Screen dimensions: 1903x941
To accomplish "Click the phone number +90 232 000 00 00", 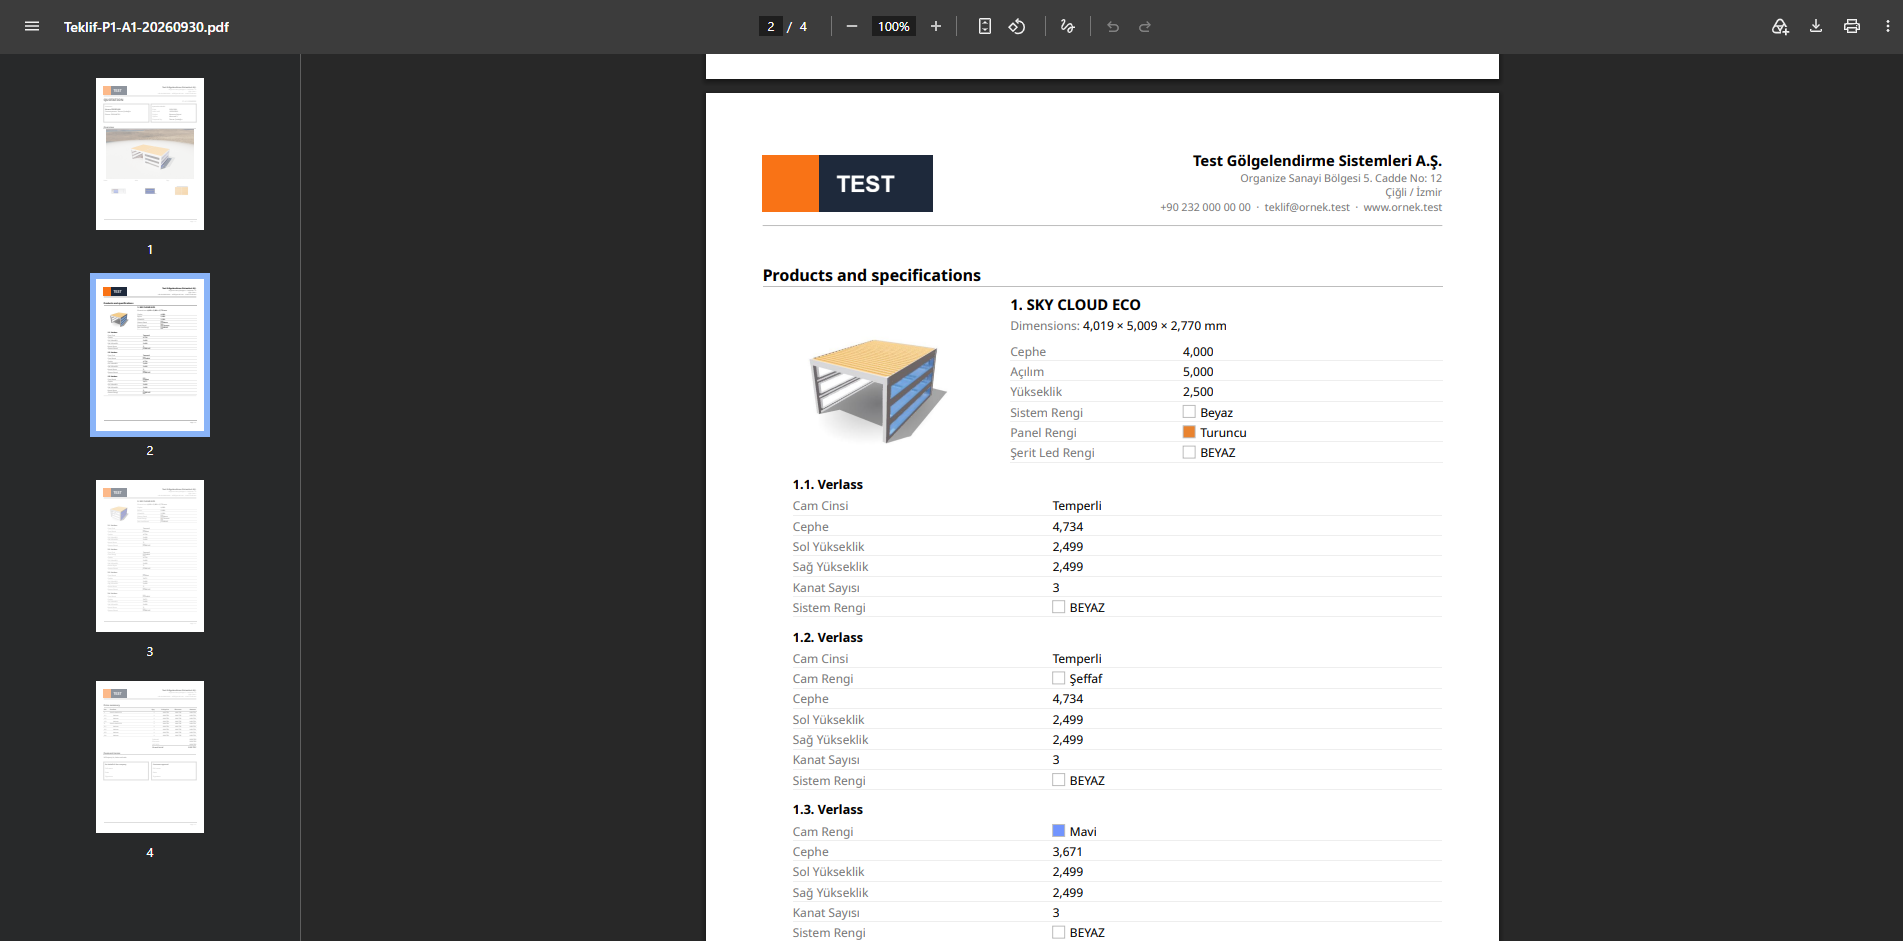I will coord(1205,208).
